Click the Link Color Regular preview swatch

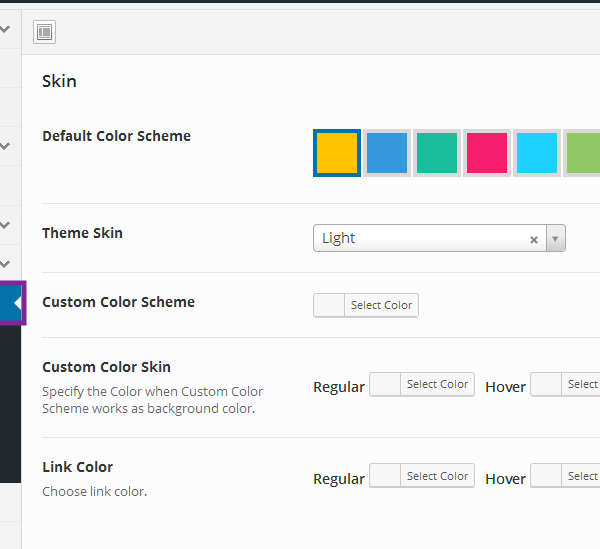(x=385, y=477)
